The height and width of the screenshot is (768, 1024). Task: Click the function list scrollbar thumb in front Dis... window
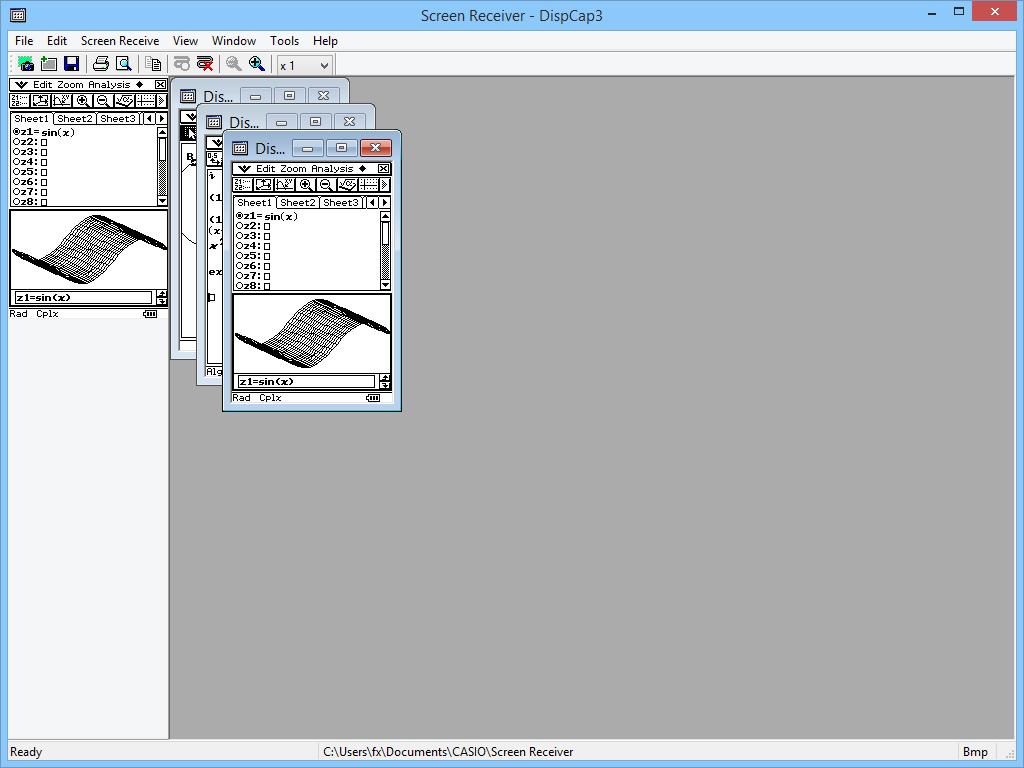[x=385, y=232]
